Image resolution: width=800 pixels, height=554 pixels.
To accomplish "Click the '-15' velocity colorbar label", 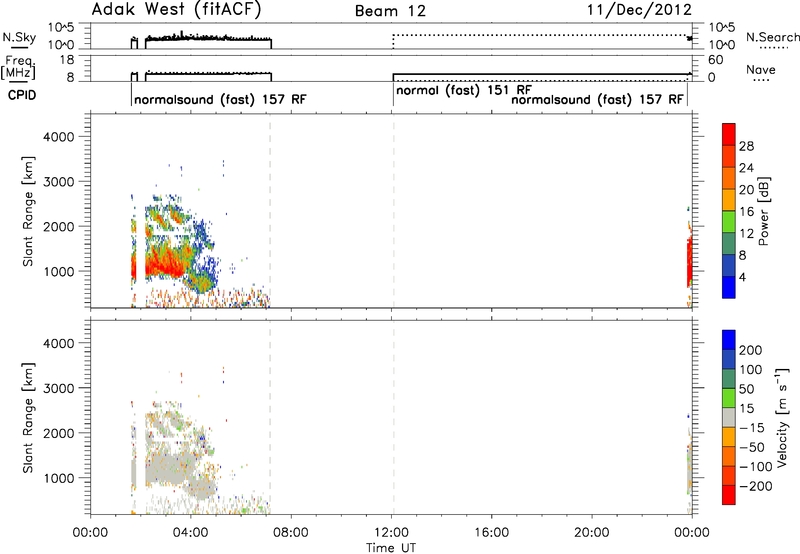I will pyautogui.click(x=752, y=428).
